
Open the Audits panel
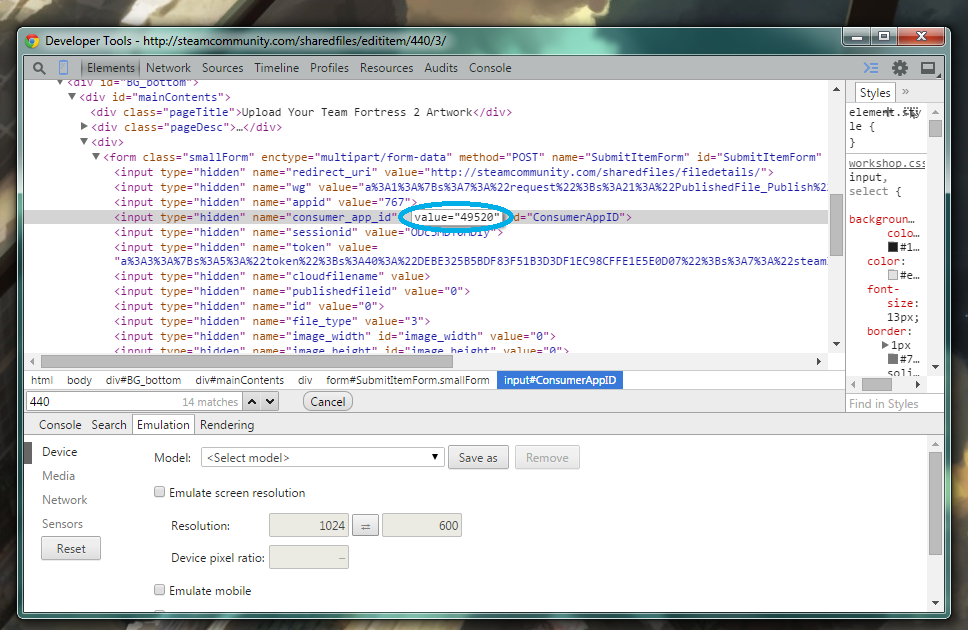[441, 68]
